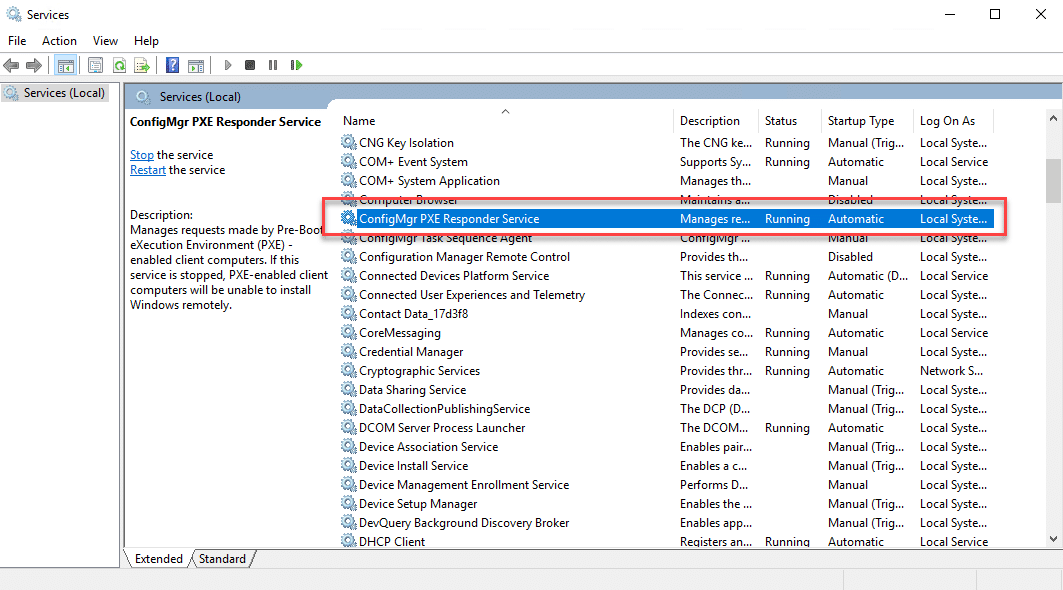The width and height of the screenshot is (1063, 590).
Task: Click the gear icon of DHCP Client
Action: point(348,540)
